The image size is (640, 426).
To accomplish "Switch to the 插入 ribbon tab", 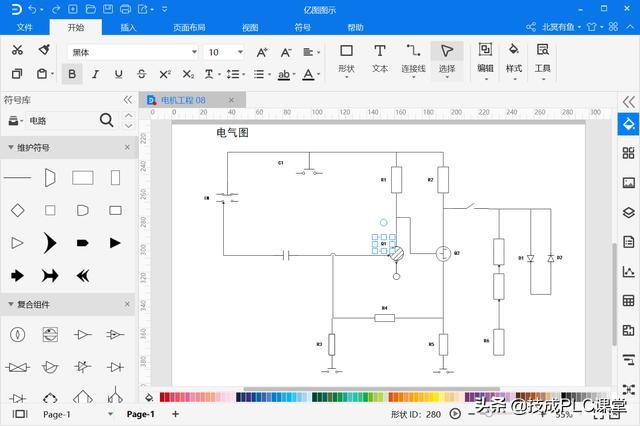I will pyautogui.click(x=128, y=28).
